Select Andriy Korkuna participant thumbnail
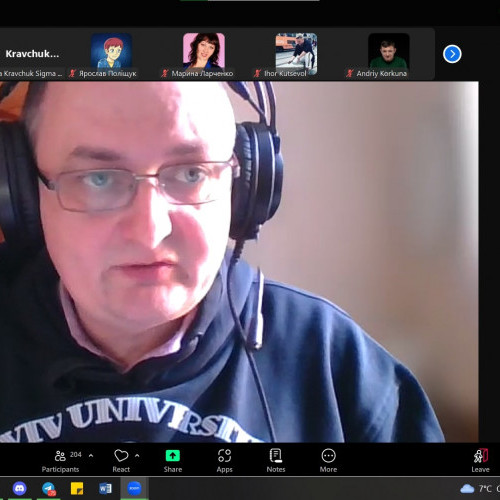Screen dimensions: 500x500 [x=388, y=55]
